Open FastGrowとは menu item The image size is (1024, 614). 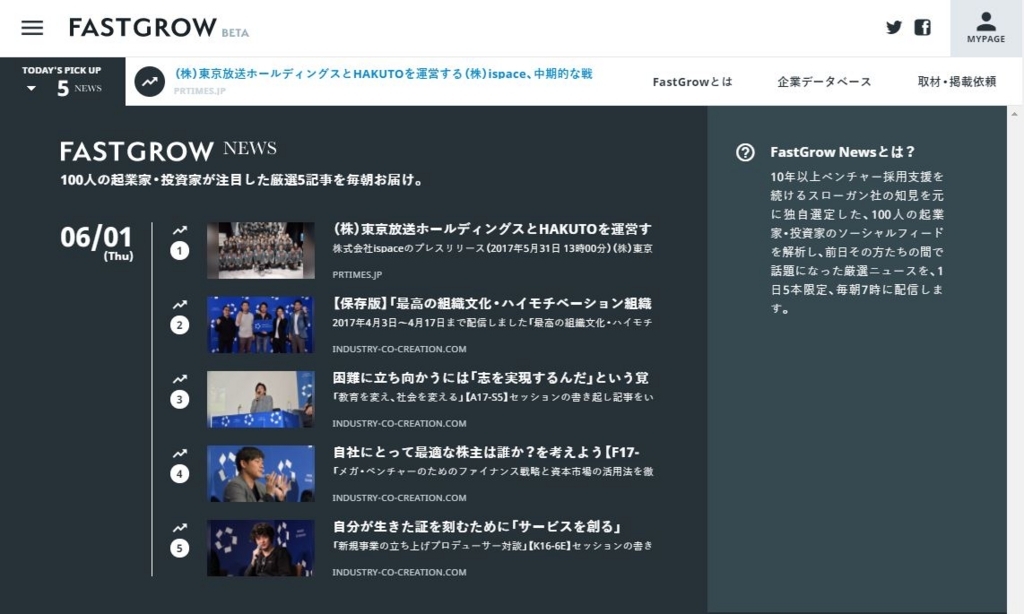click(x=692, y=82)
